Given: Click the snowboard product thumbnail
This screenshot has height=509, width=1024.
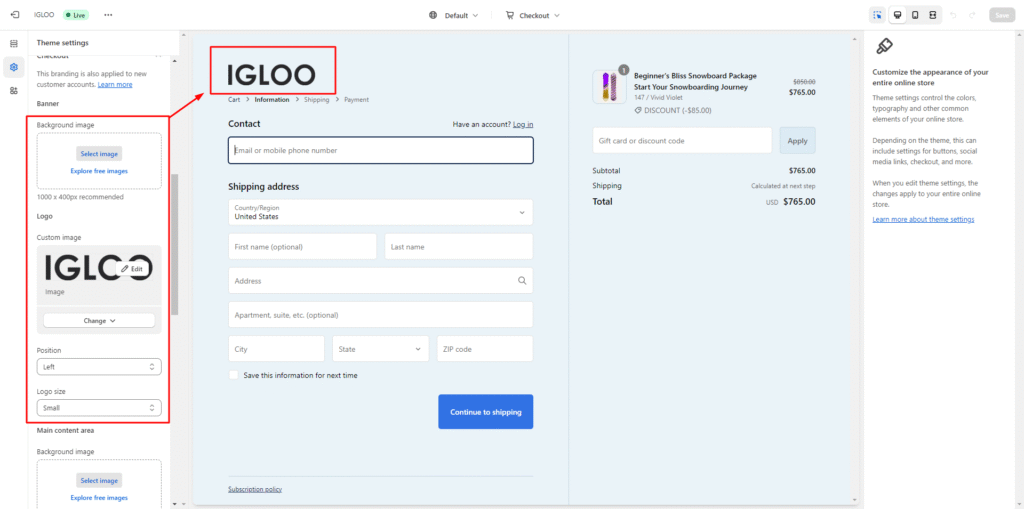Looking at the screenshot, I should coord(609,87).
